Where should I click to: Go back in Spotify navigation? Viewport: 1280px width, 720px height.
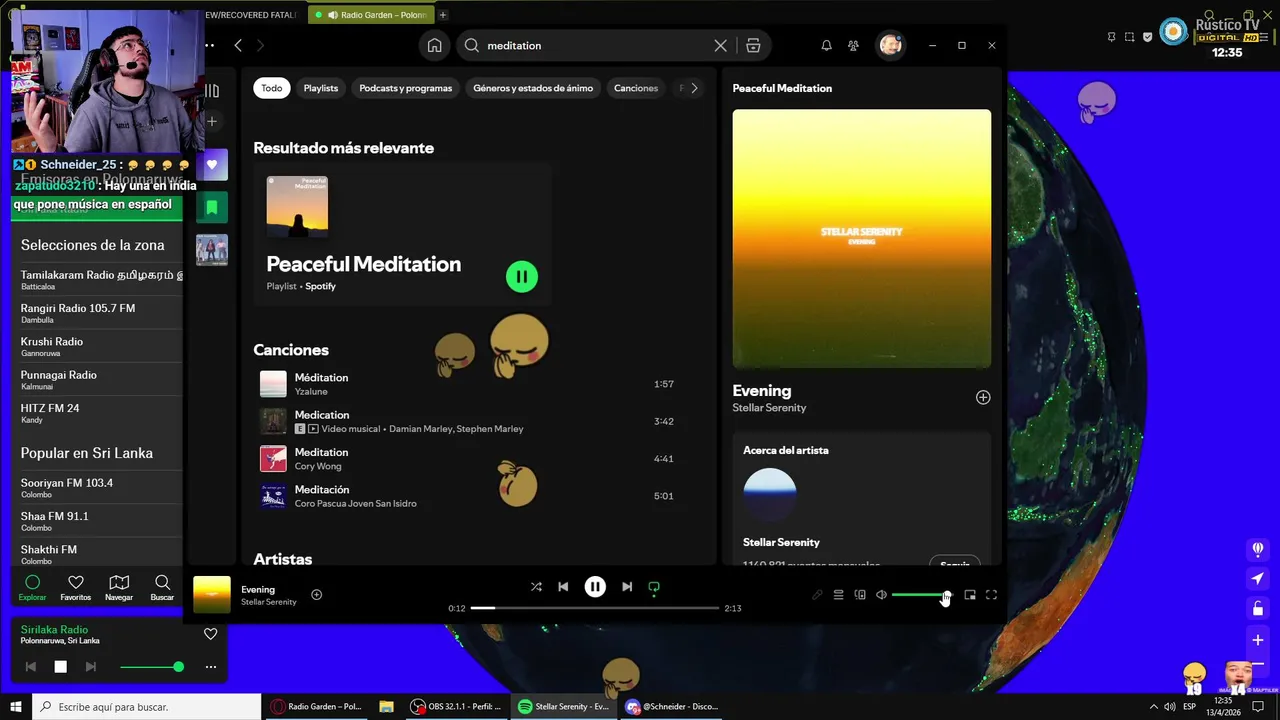click(x=238, y=45)
